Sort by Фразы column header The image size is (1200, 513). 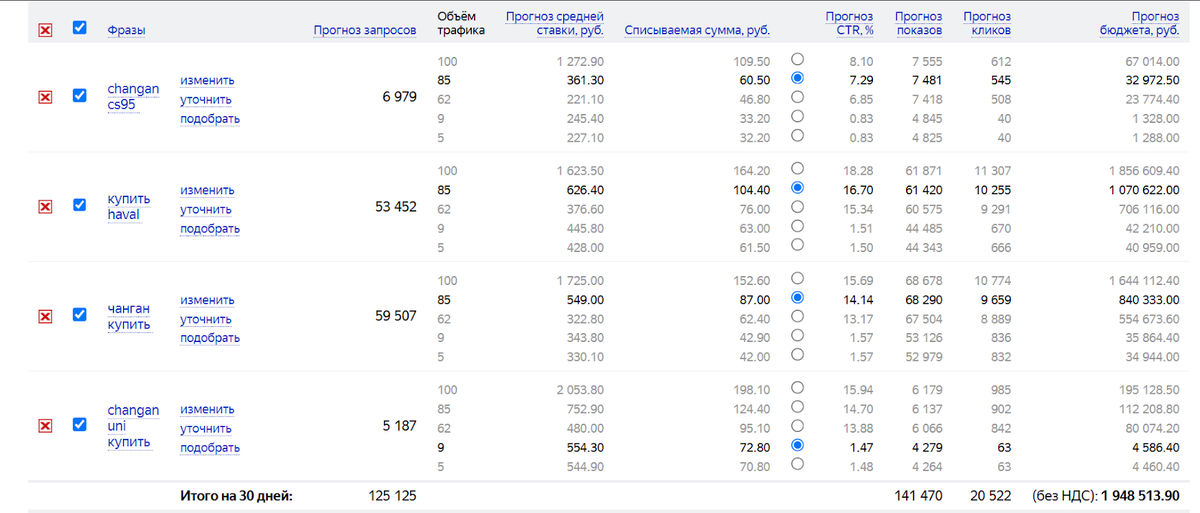pos(126,30)
